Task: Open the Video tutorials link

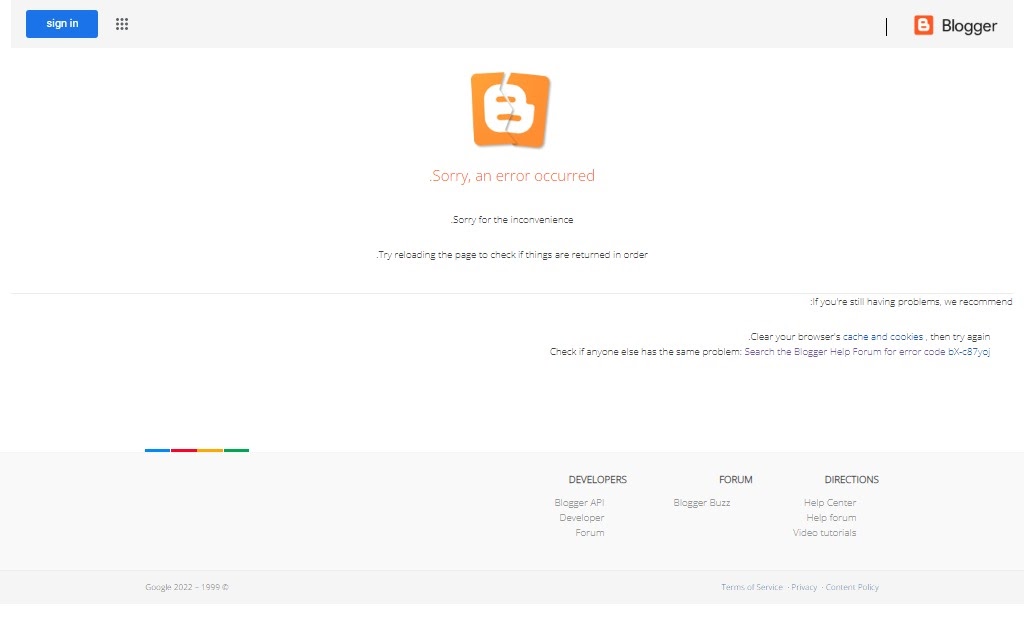Action: click(824, 533)
